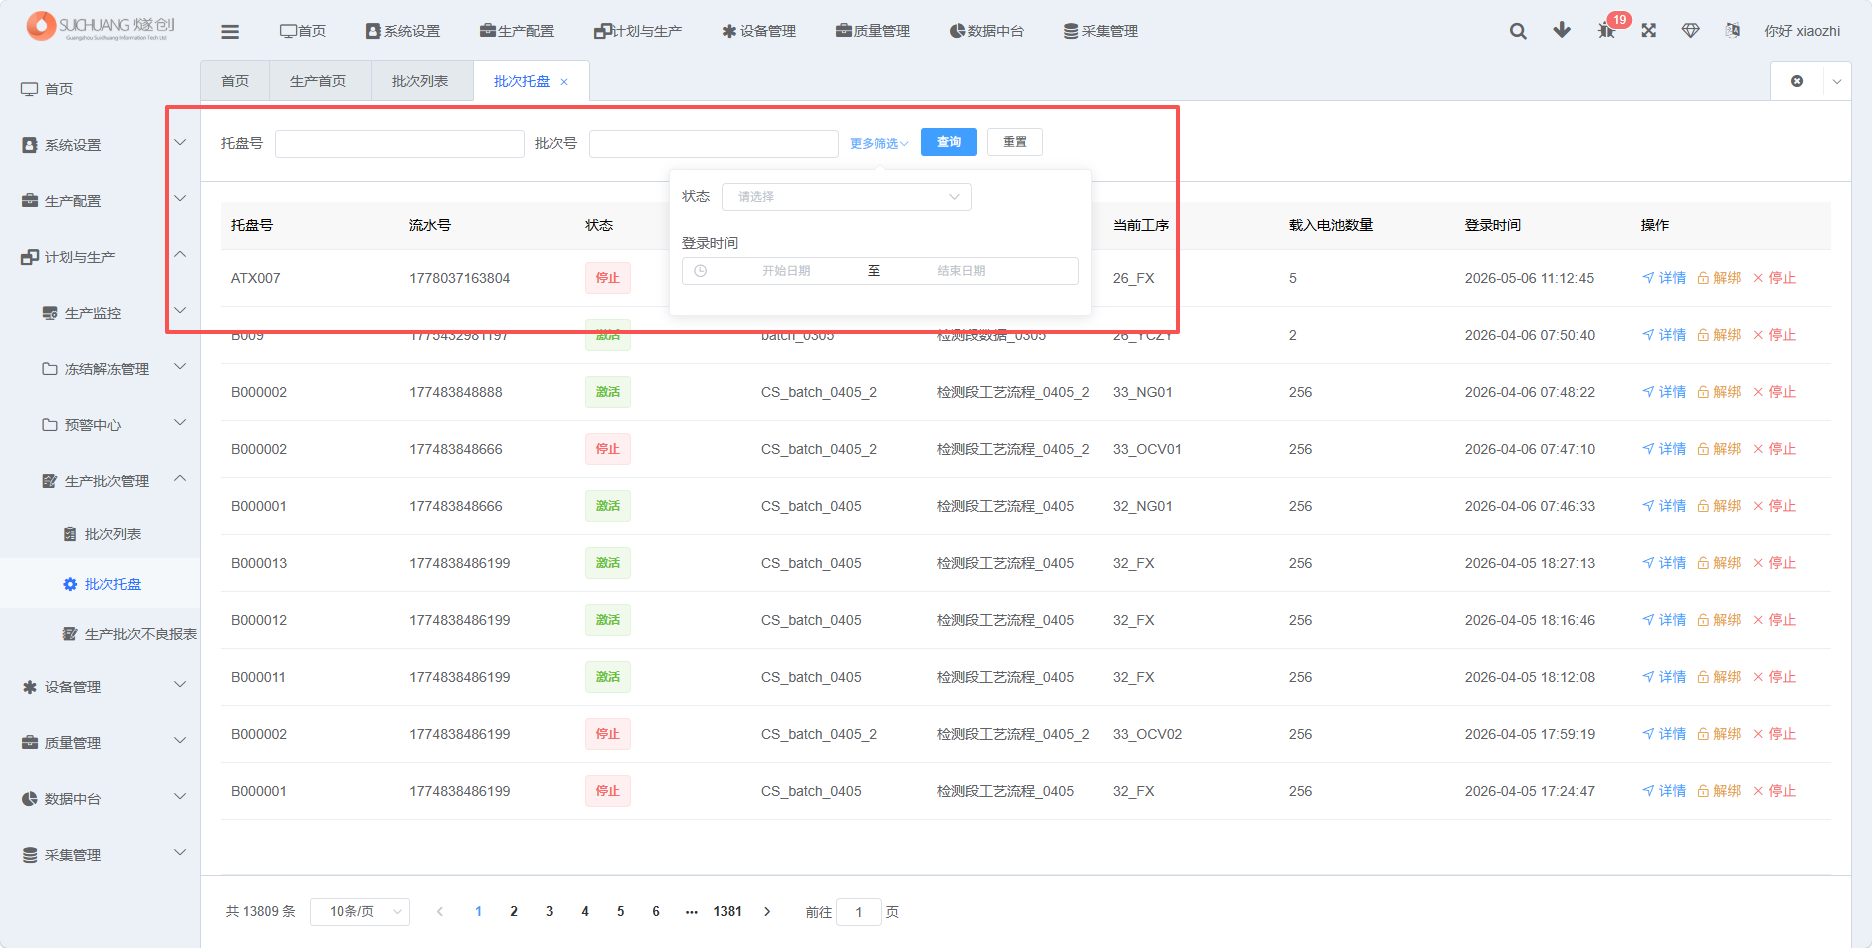Click the download arrow icon in header

click(x=1562, y=30)
